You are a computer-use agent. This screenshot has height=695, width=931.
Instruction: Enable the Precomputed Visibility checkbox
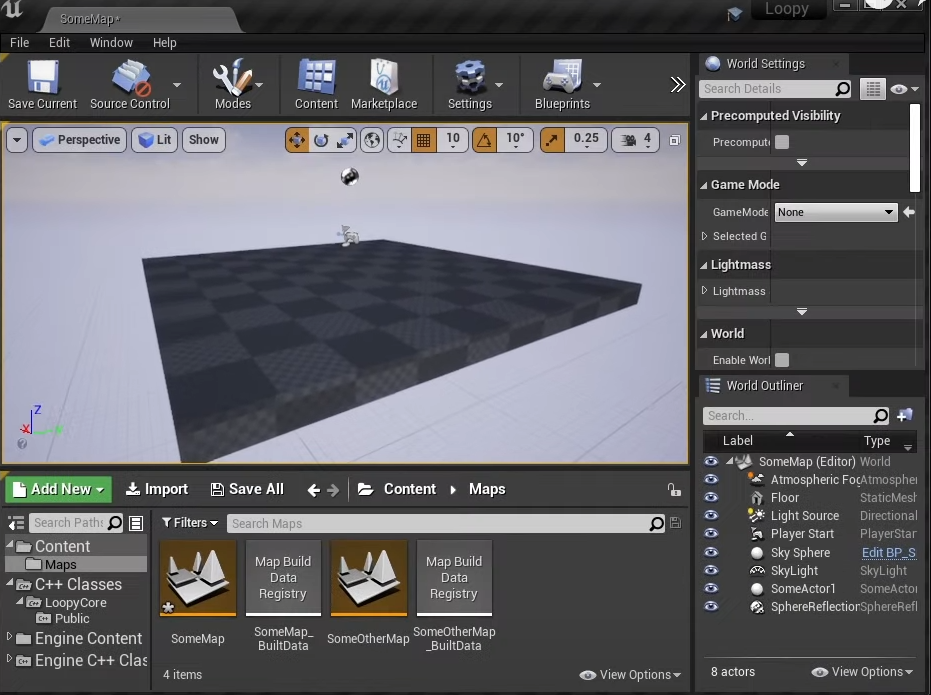[782, 142]
